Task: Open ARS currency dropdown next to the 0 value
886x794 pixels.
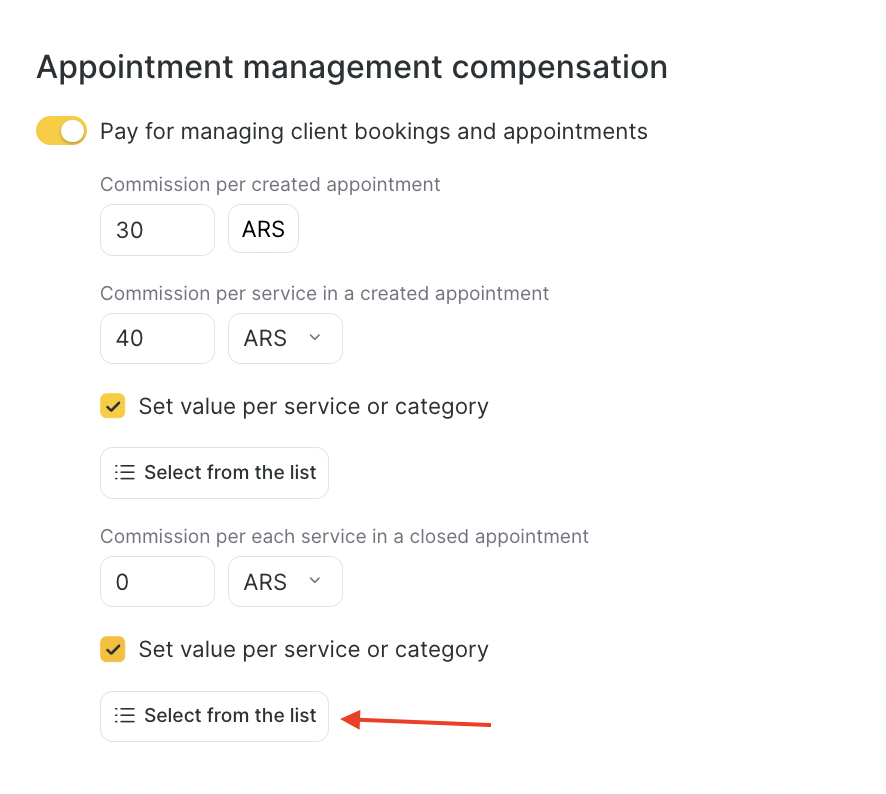Action: pyautogui.click(x=285, y=581)
